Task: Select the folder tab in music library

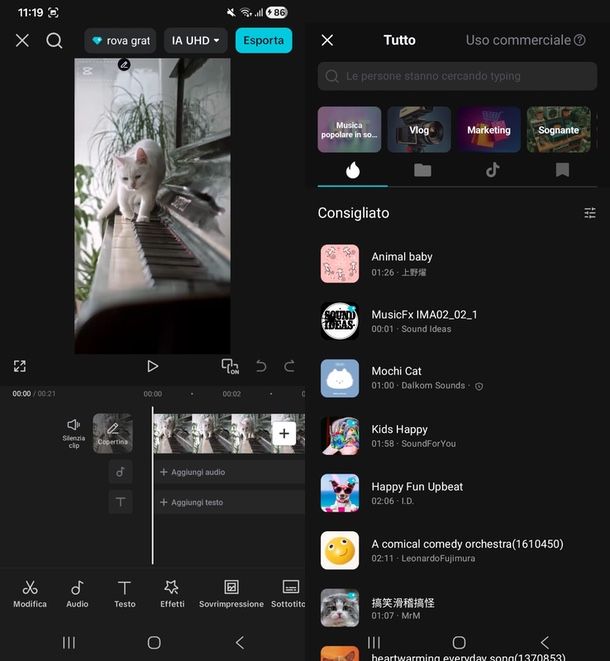Action: (x=422, y=170)
